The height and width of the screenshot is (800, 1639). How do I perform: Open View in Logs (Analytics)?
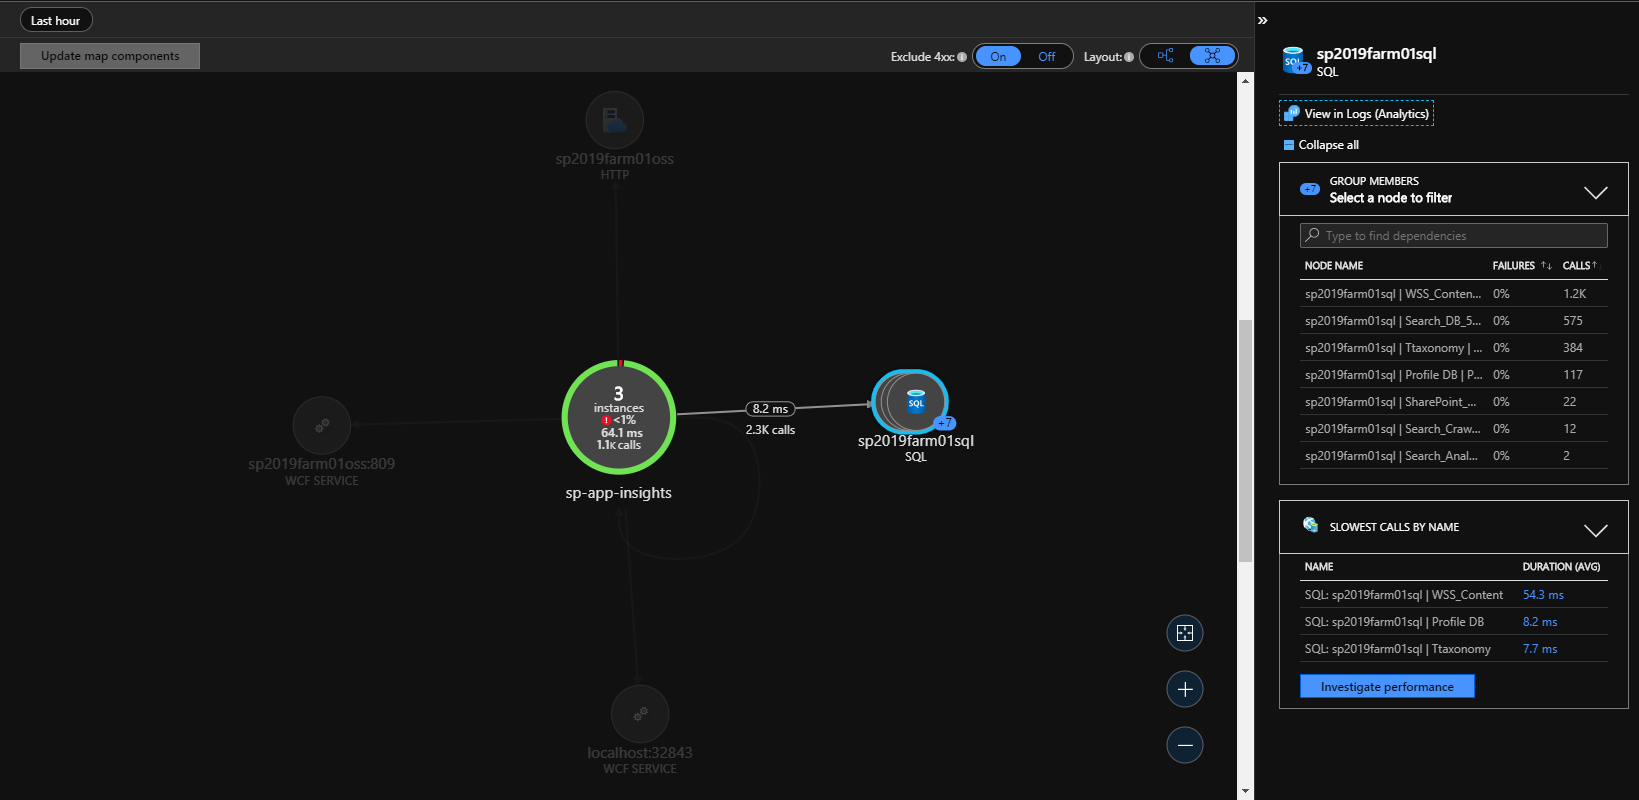[x=1357, y=114]
